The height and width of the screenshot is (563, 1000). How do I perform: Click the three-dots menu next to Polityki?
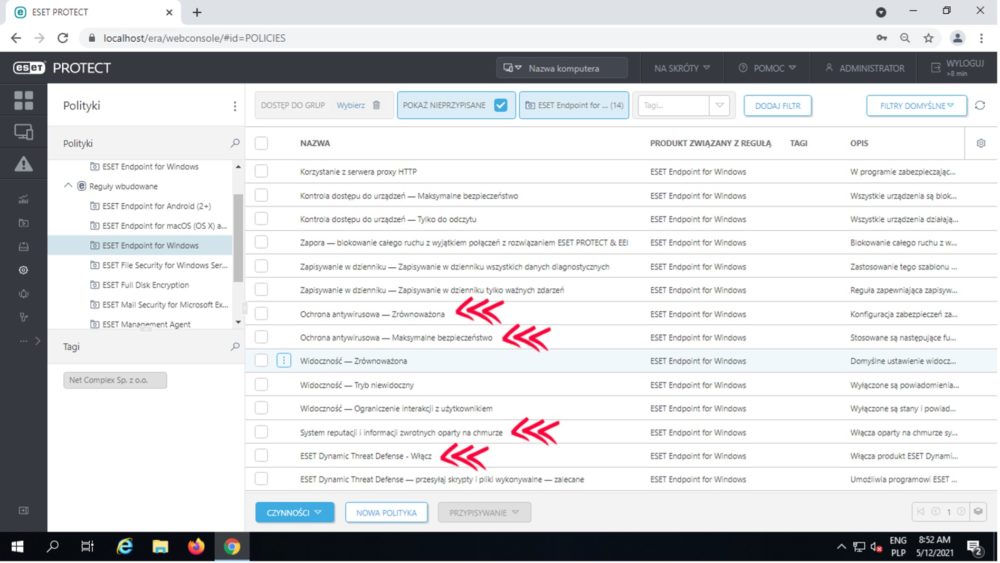point(235,106)
